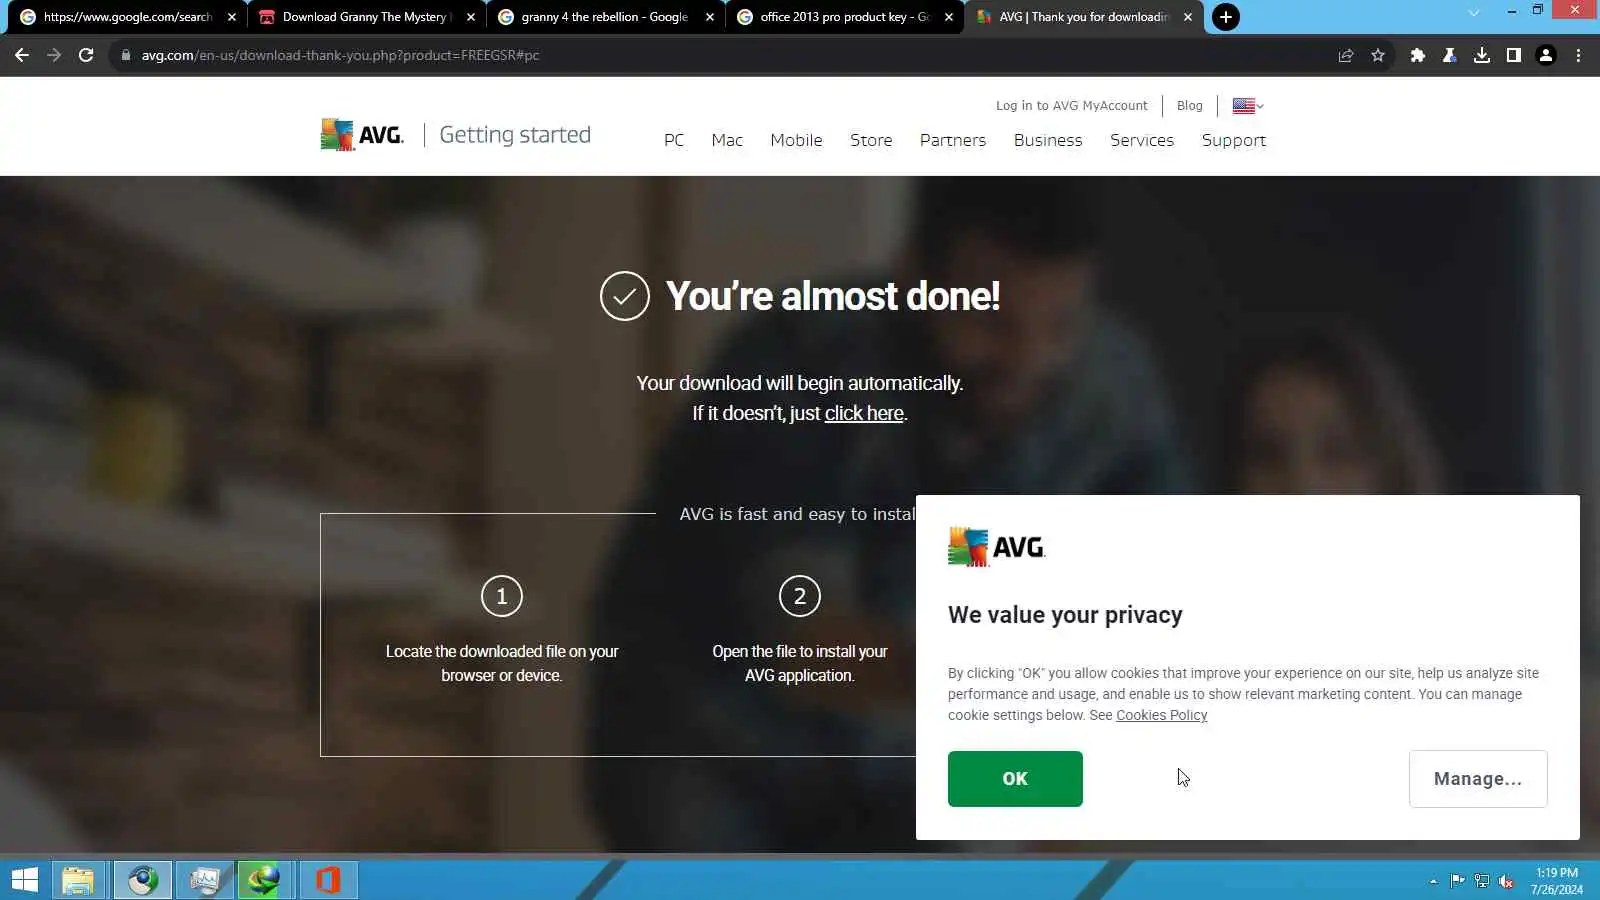Open the three-dot browser menu

(x=1578, y=55)
